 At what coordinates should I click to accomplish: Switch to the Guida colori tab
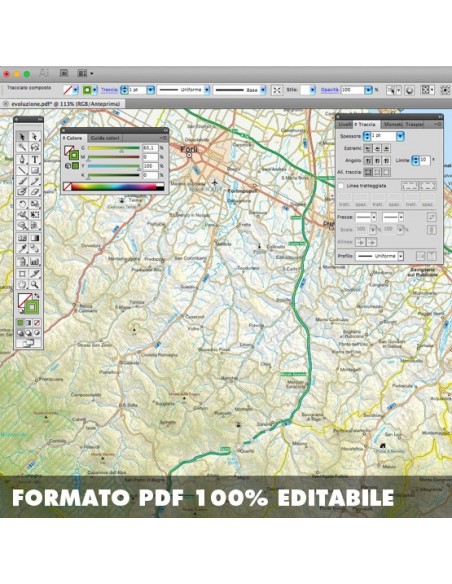pyautogui.click(x=105, y=138)
